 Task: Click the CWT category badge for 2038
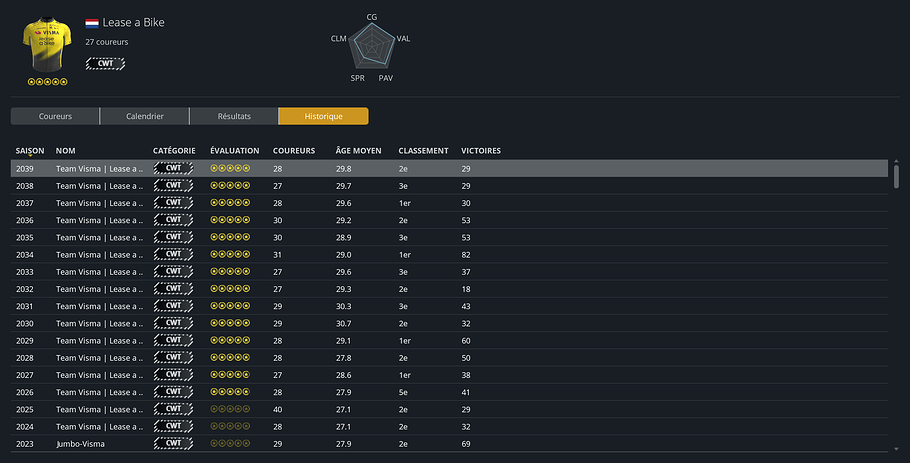(x=174, y=186)
